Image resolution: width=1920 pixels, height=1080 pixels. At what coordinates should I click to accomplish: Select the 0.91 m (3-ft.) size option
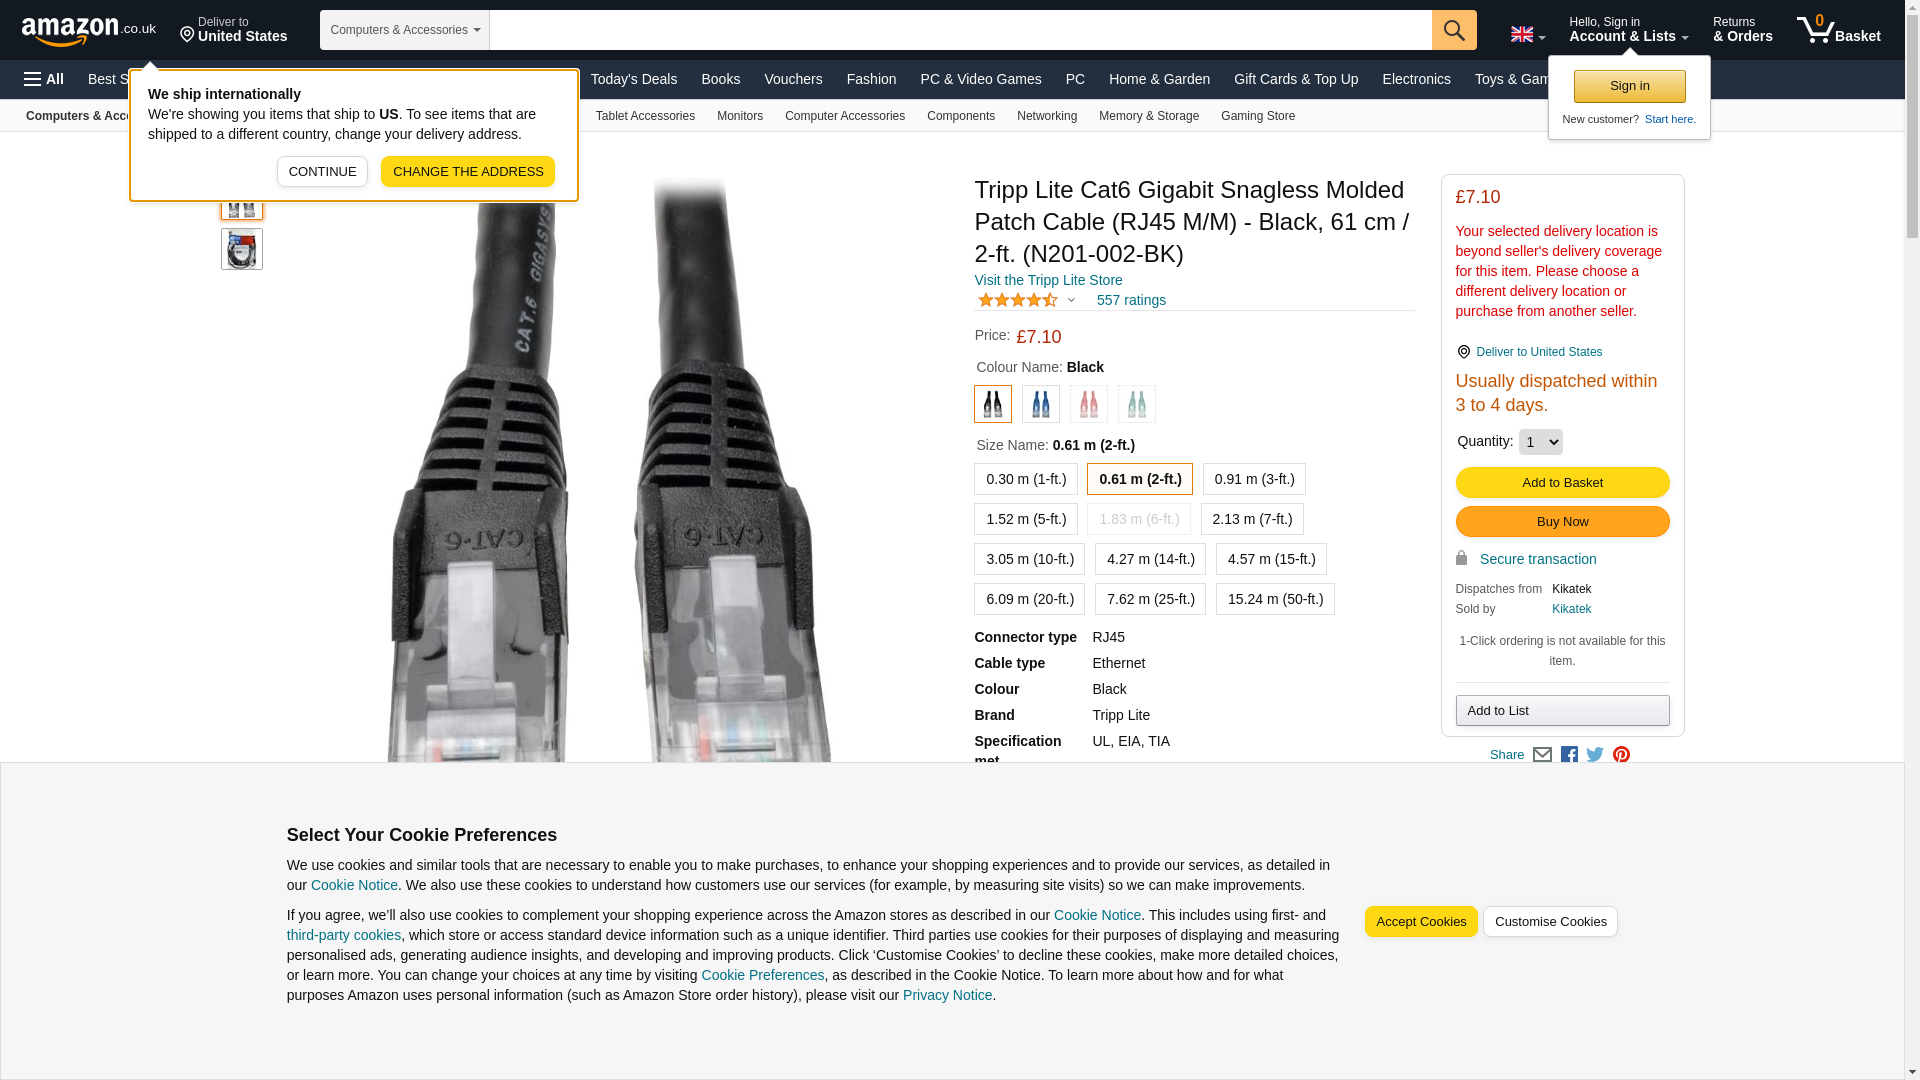click(x=1254, y=479)
